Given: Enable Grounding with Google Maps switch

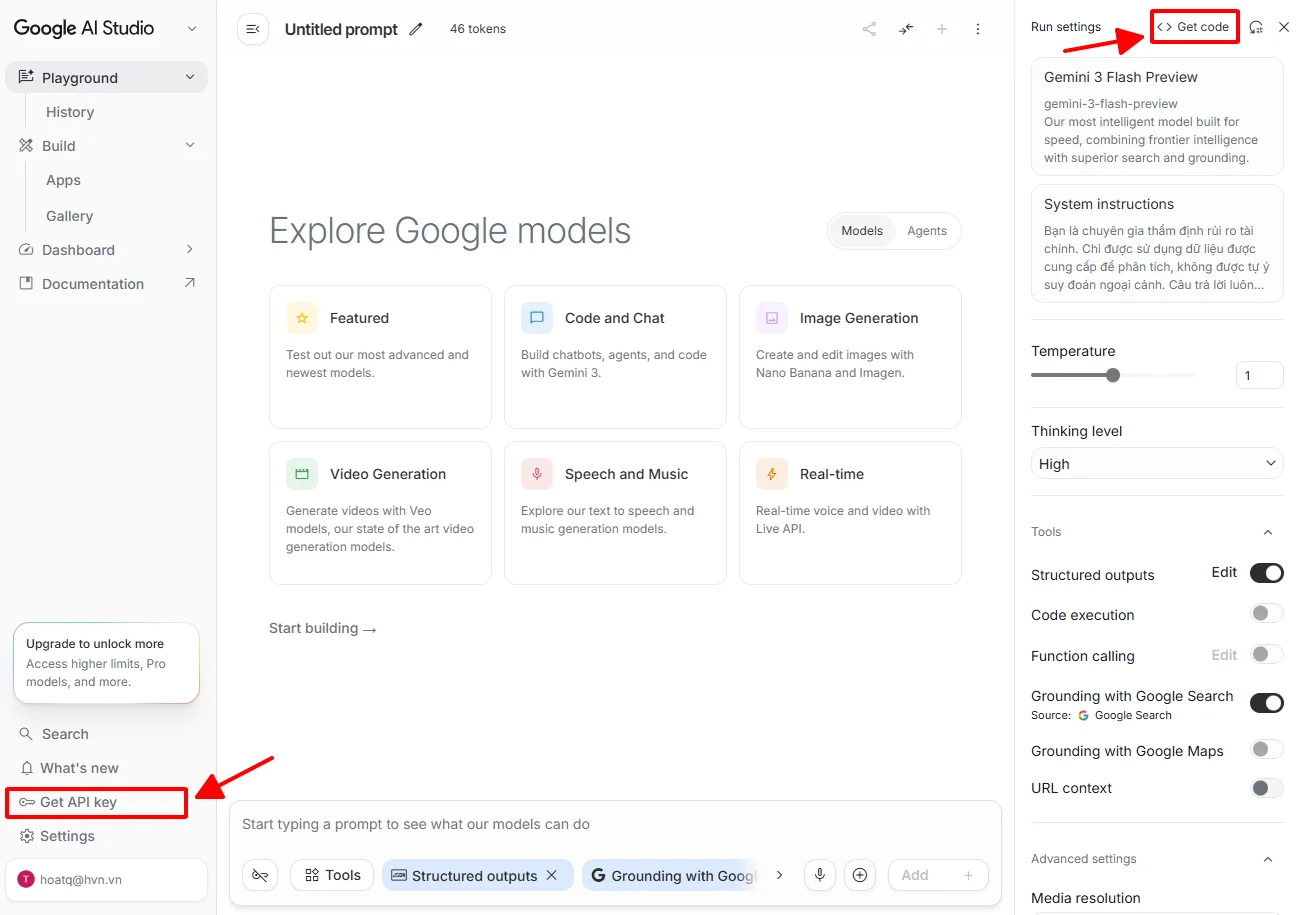Looking at the screenshot, I should (1267, 749).
